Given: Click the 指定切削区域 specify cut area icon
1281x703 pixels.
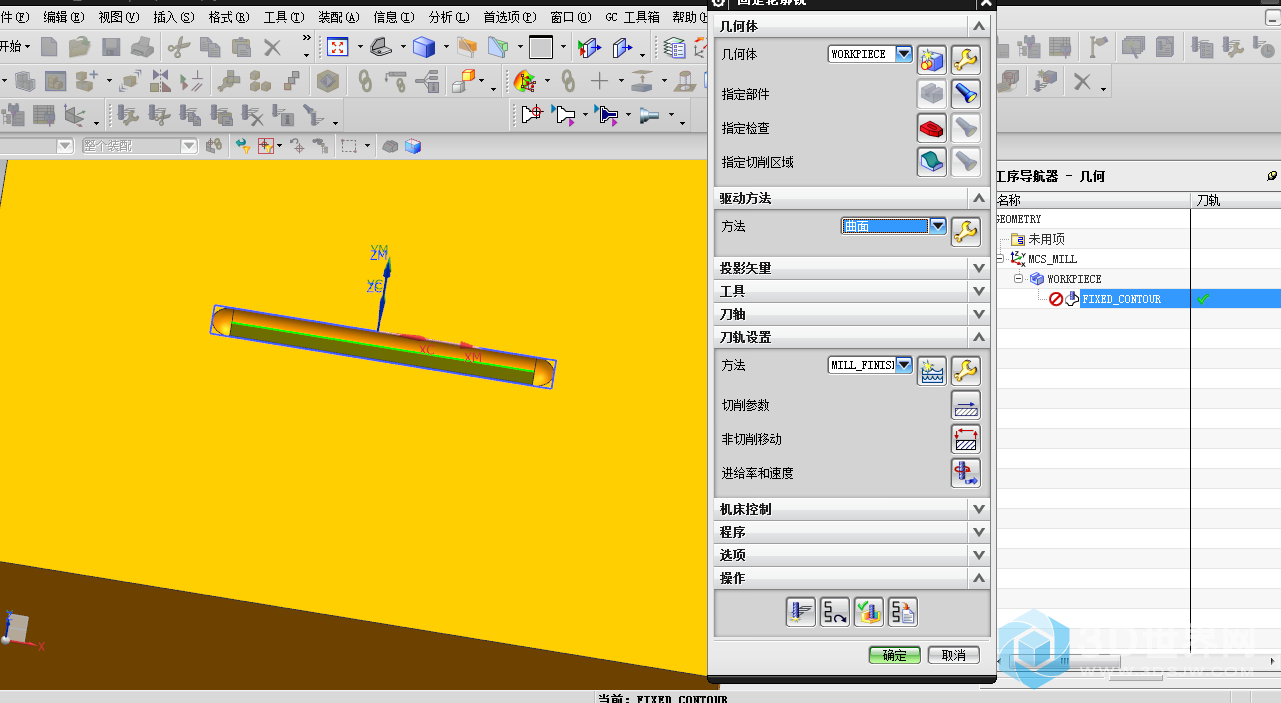Looking at the screenshot, I should coord(933,162).
